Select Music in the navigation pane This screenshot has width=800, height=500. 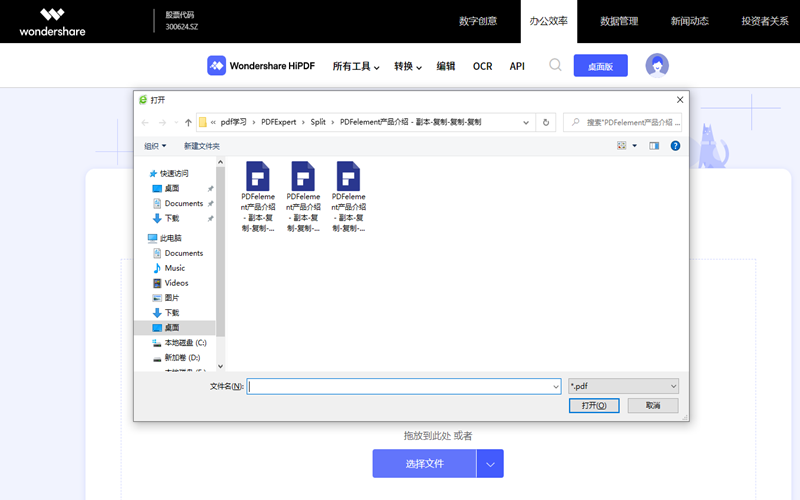click(x=174, y=268)
